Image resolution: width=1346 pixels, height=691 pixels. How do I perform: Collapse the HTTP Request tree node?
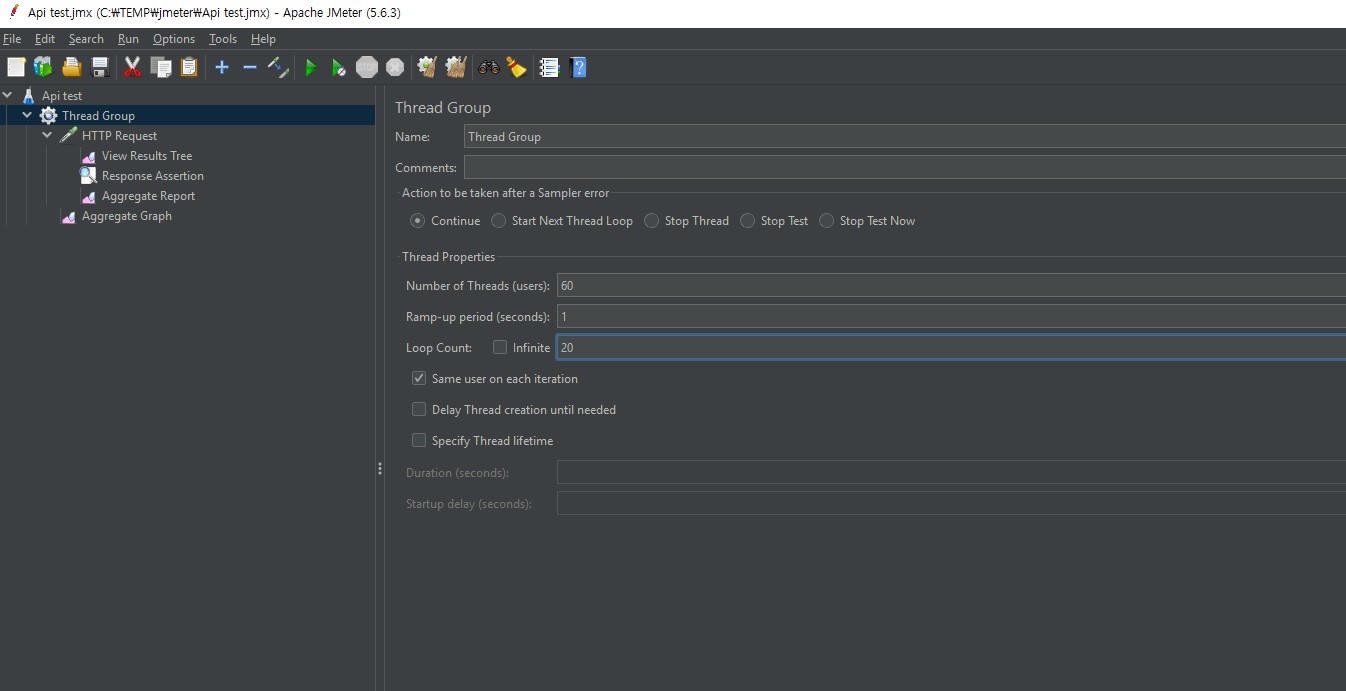click(47, 136)
